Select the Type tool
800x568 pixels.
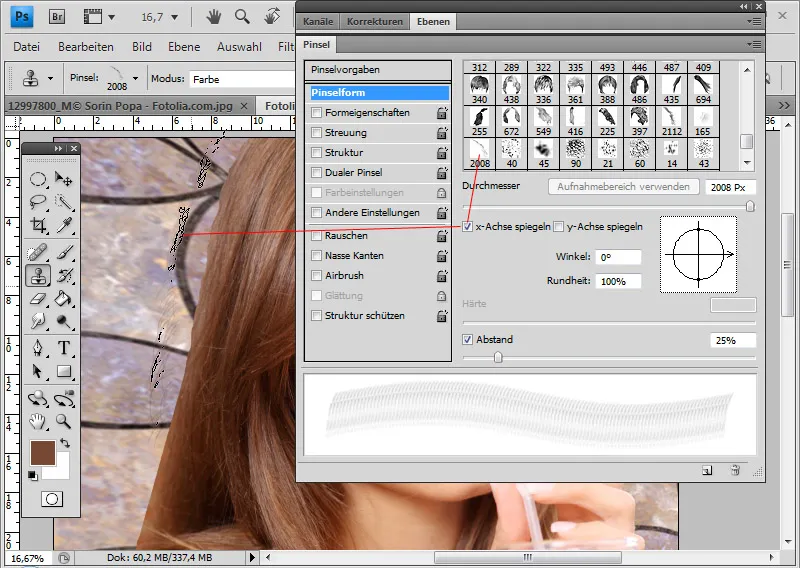point(64,348)
